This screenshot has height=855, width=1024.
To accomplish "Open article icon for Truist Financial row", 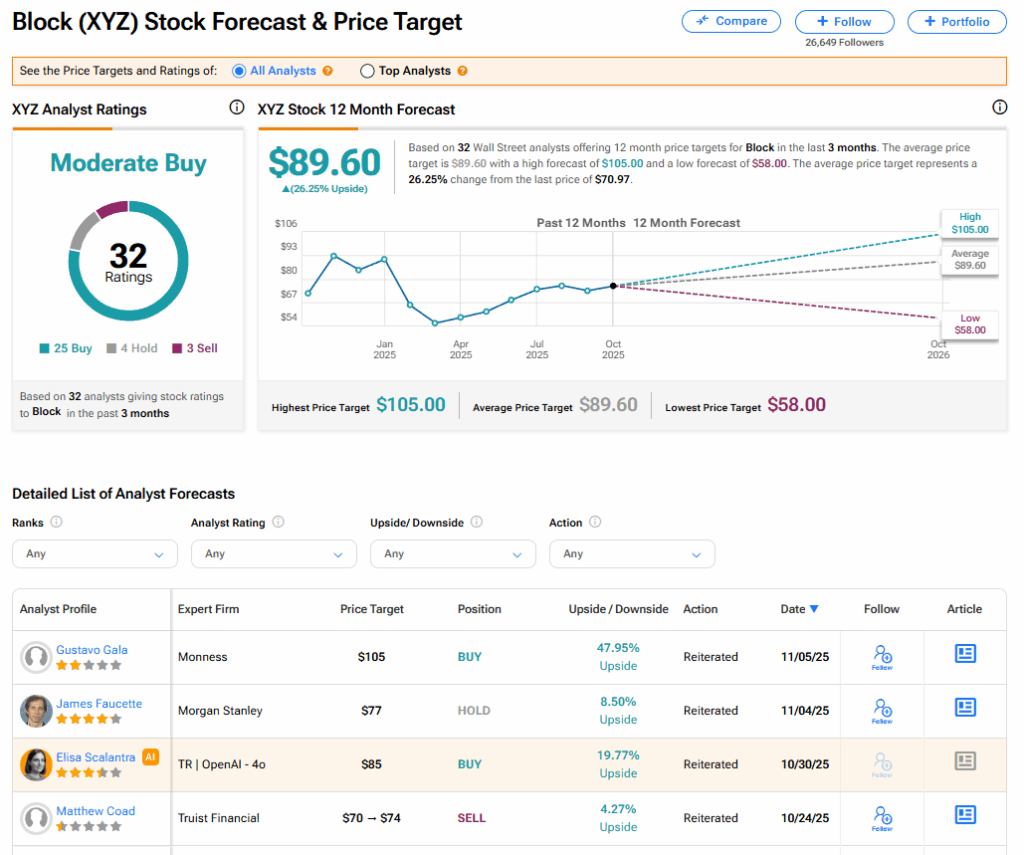I will click(965, 815).
